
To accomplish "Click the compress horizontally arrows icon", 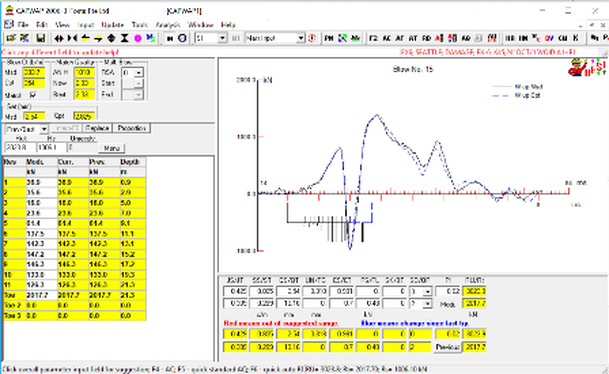I will pos(72,38).
